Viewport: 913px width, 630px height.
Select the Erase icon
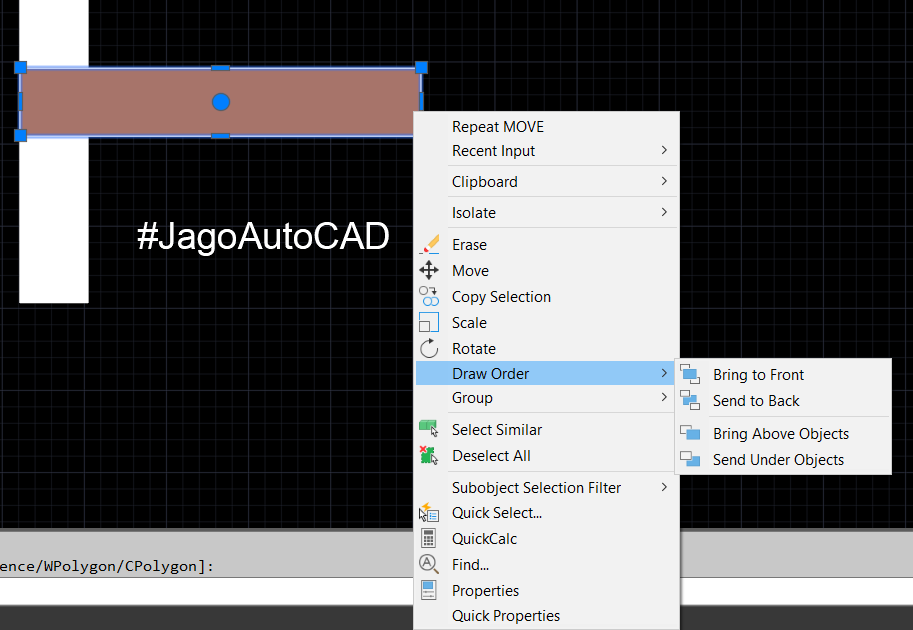coord(429,244)
